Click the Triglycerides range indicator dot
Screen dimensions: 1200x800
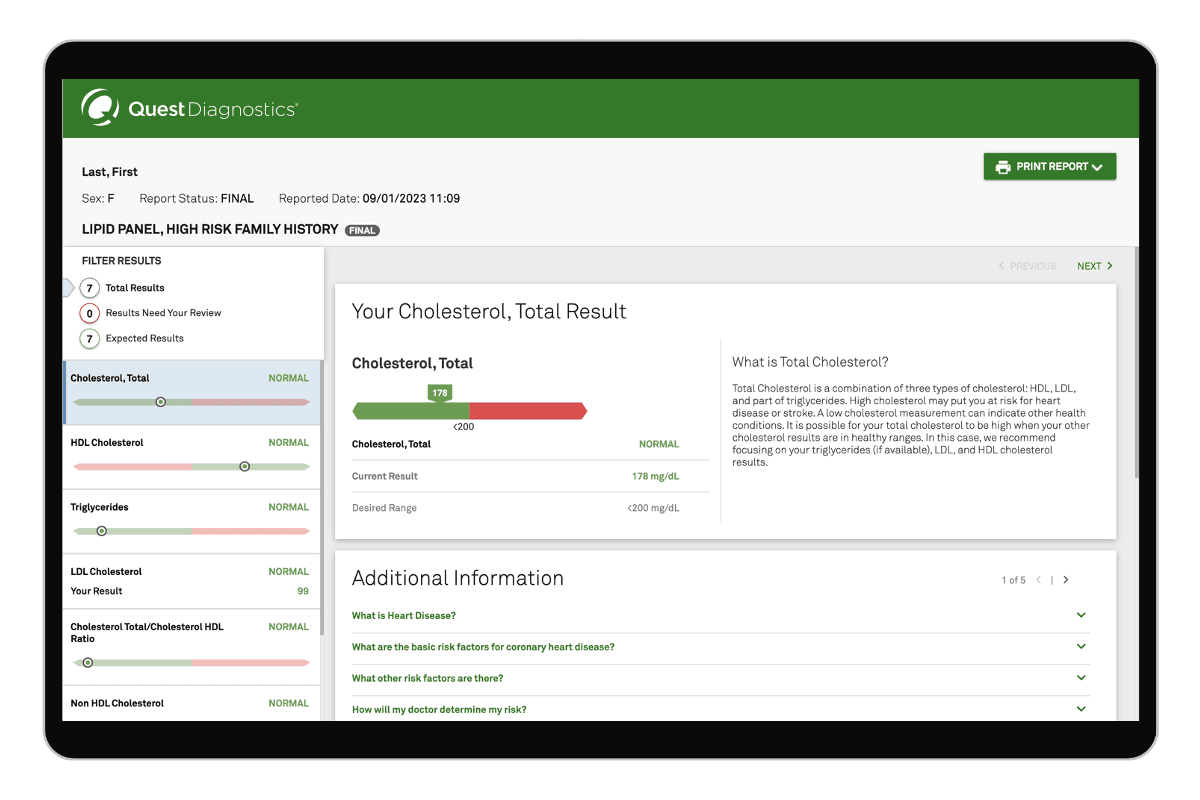101,531
